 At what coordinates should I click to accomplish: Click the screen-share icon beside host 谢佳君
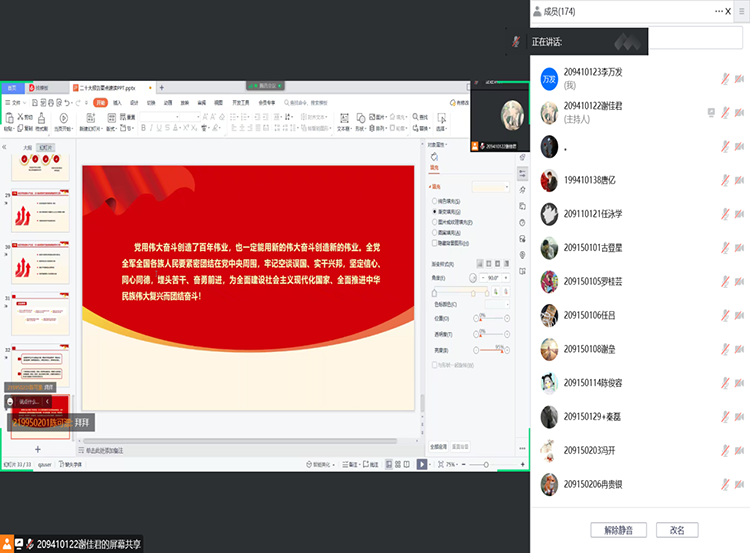pyautogui.click(x=710, y=112)
